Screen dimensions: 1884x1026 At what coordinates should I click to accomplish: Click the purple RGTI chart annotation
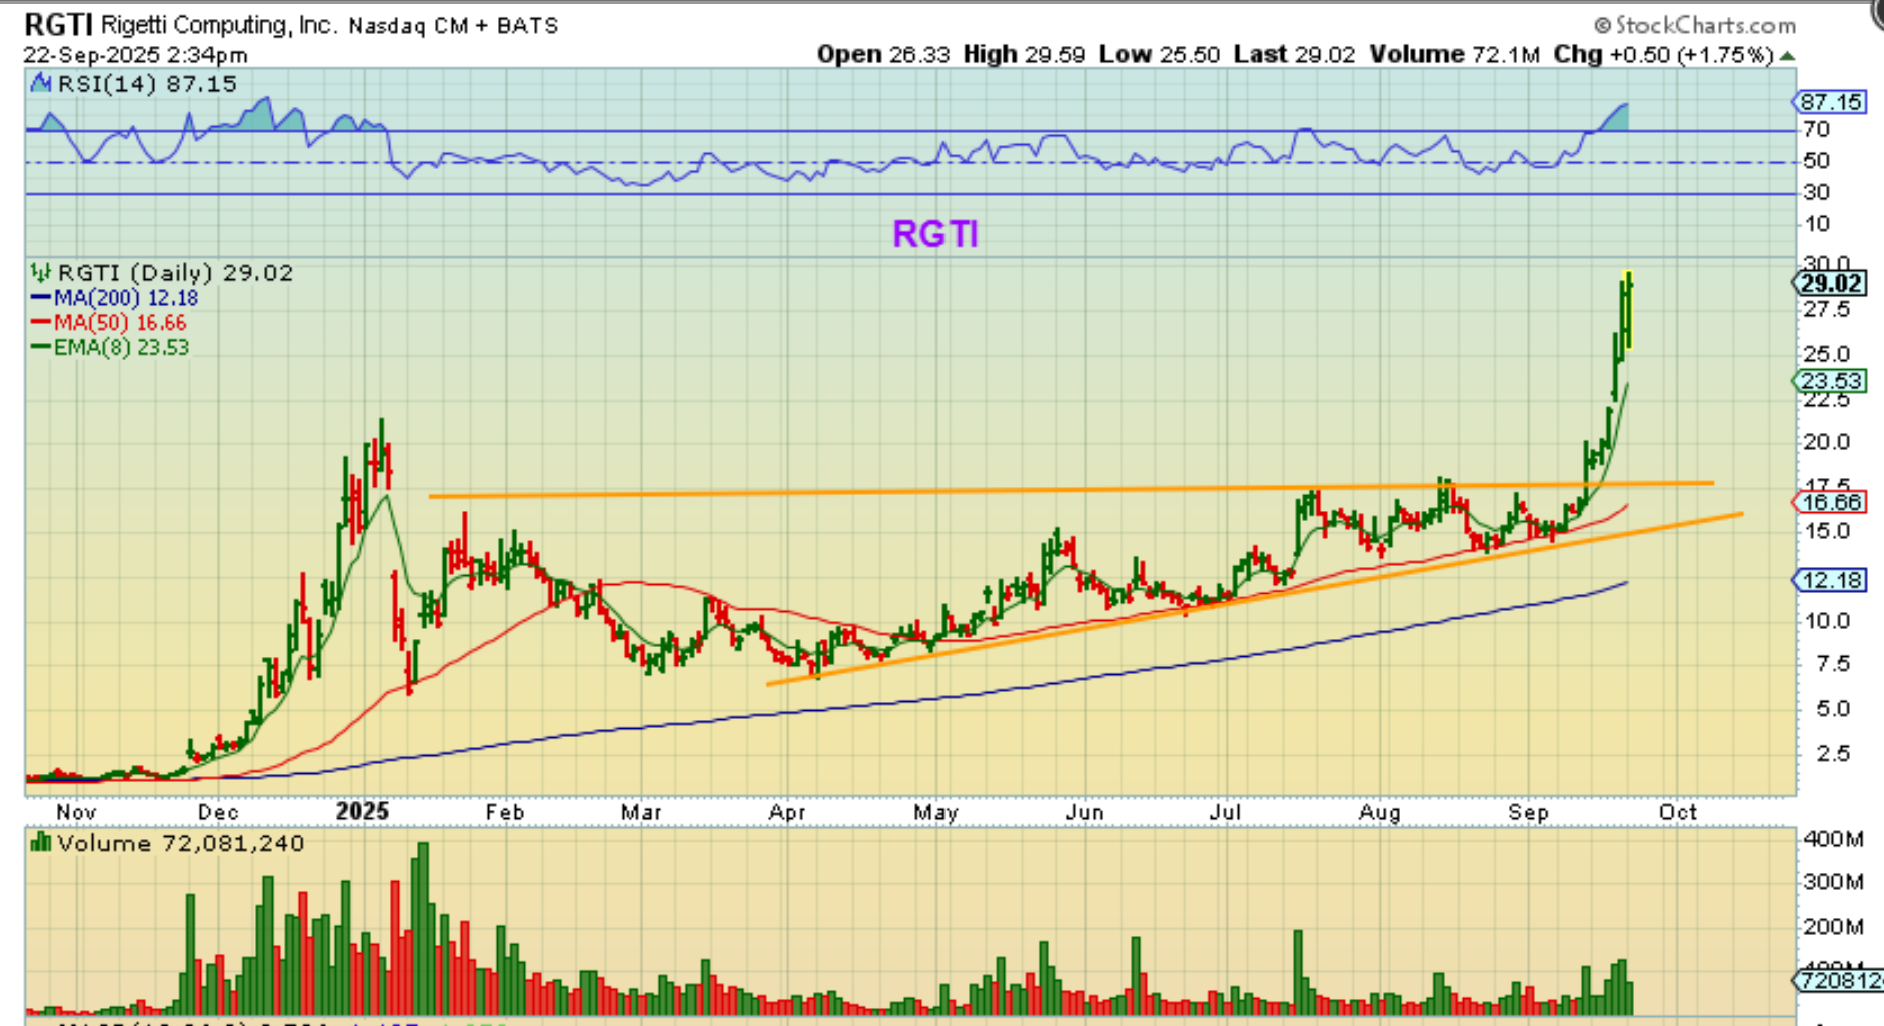click(935, 234)
